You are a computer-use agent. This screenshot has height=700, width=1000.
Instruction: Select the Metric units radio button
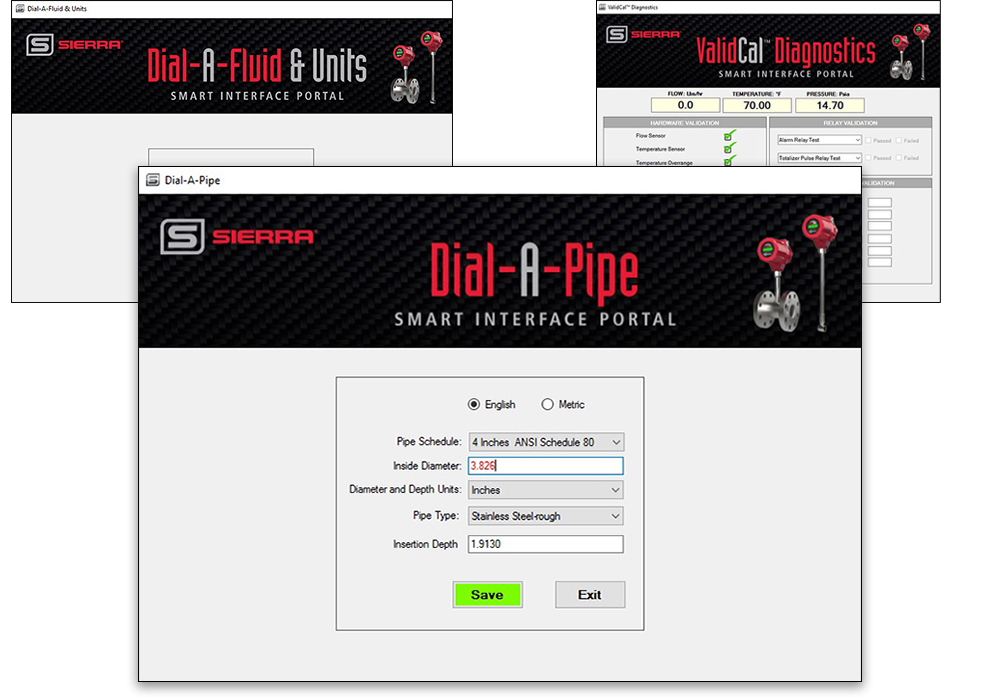pos(547,404)
